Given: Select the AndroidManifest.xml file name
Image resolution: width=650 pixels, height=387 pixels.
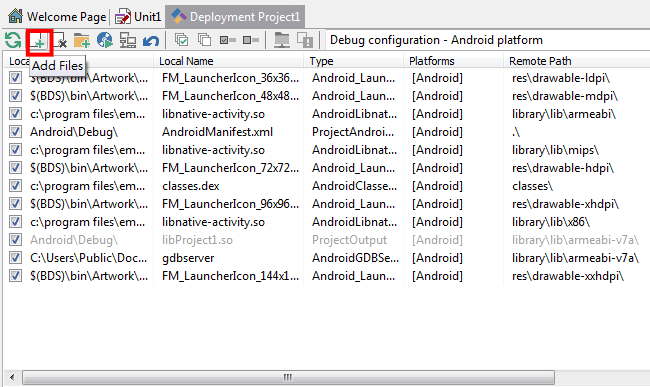Looking at the screenshot, I should click(217, 132).
